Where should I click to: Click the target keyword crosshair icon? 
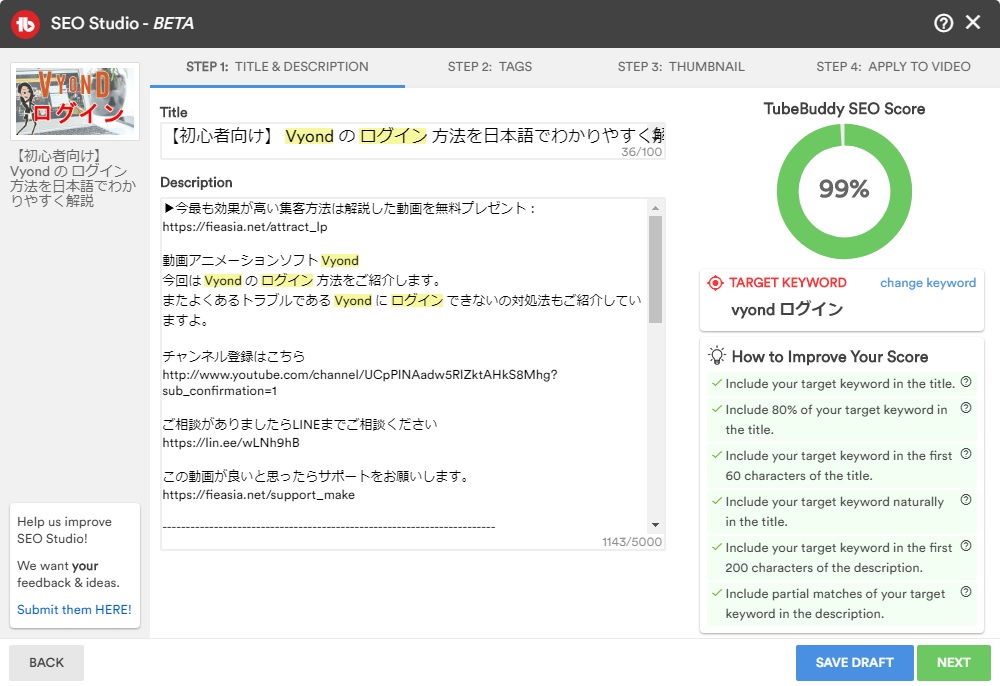point(716,283)
